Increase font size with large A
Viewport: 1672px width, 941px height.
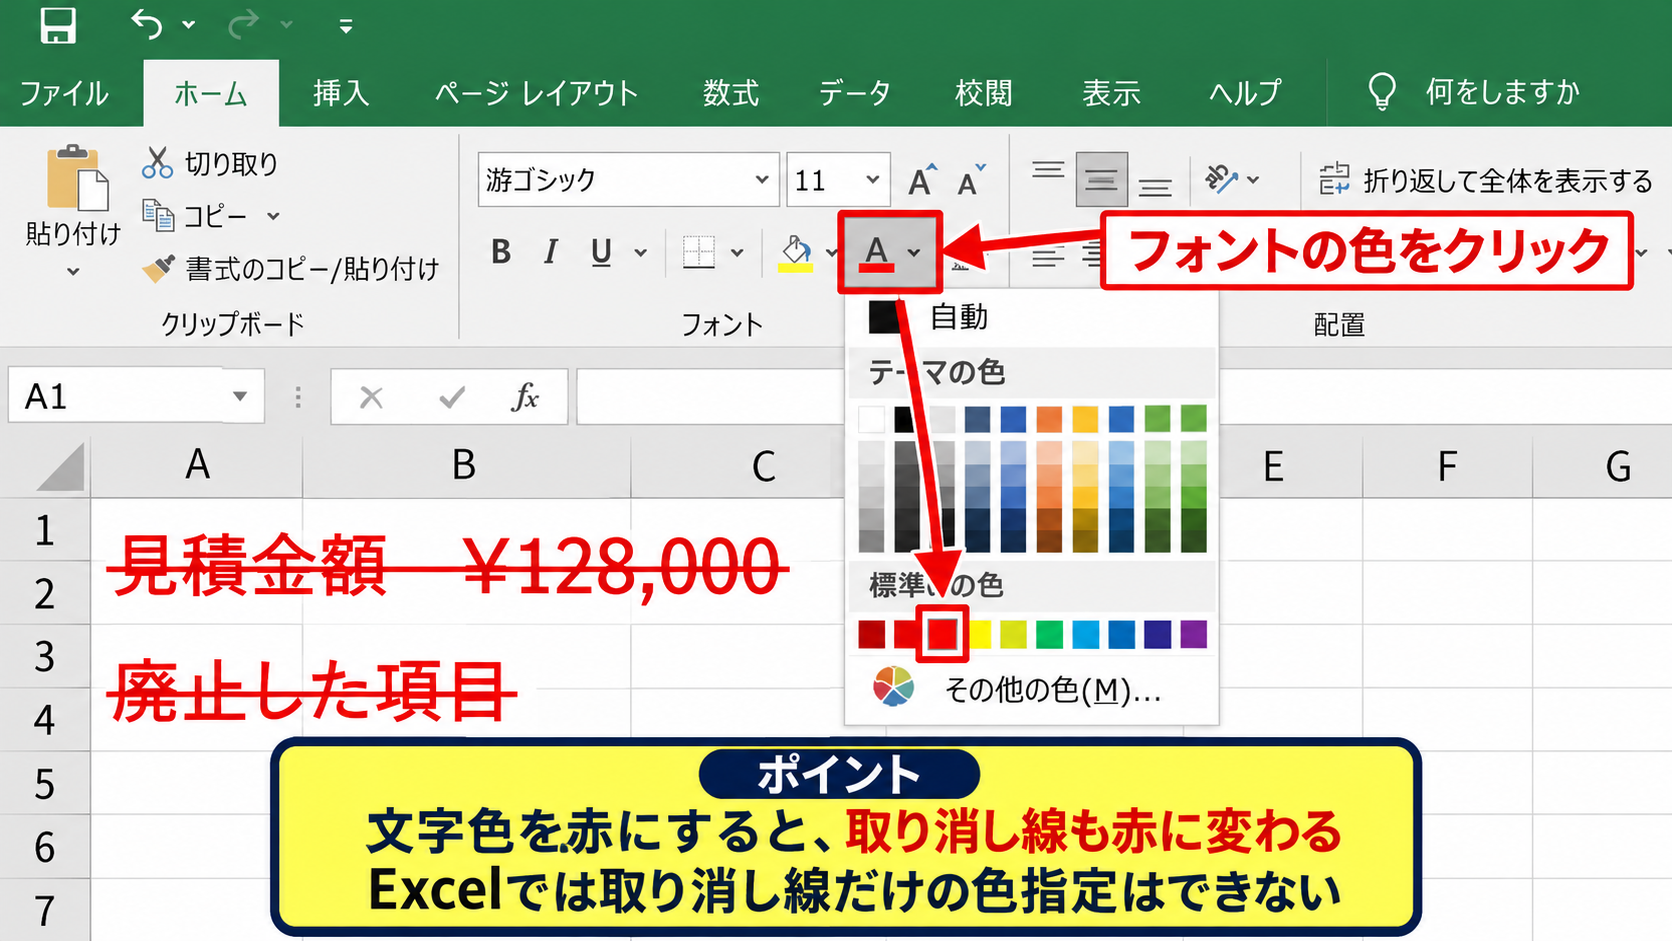point(922,180)
